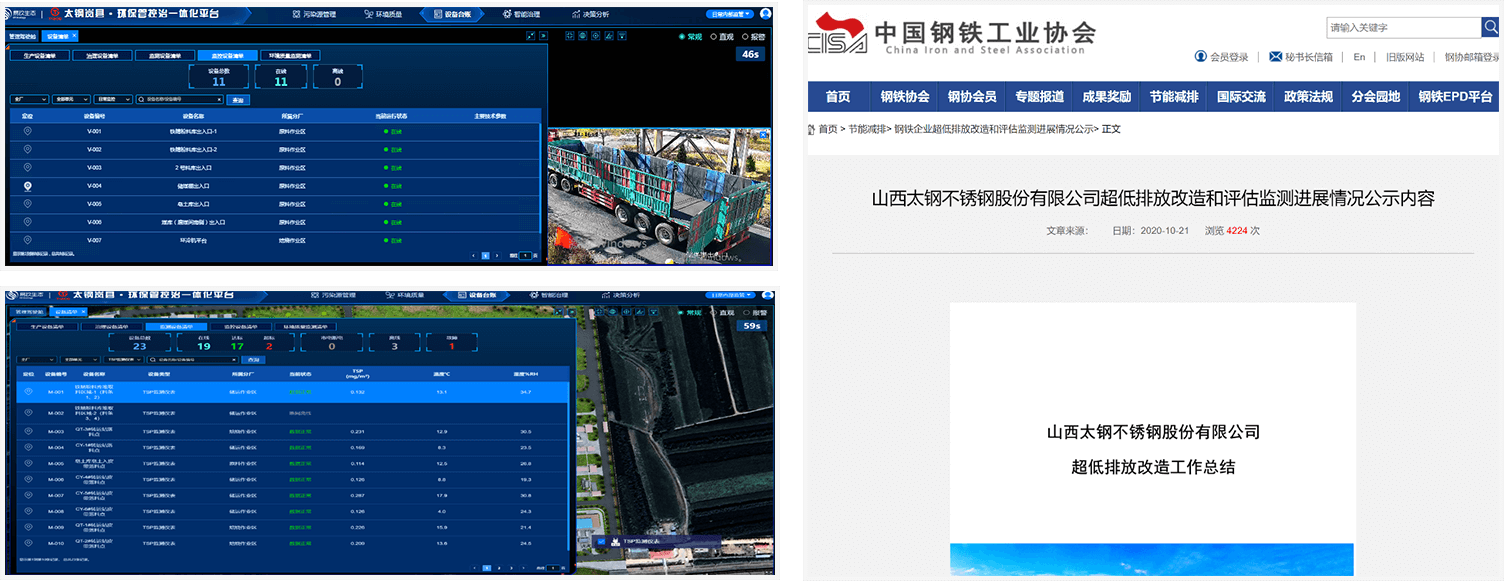Open the user avatar in the top dashboard

766,14
